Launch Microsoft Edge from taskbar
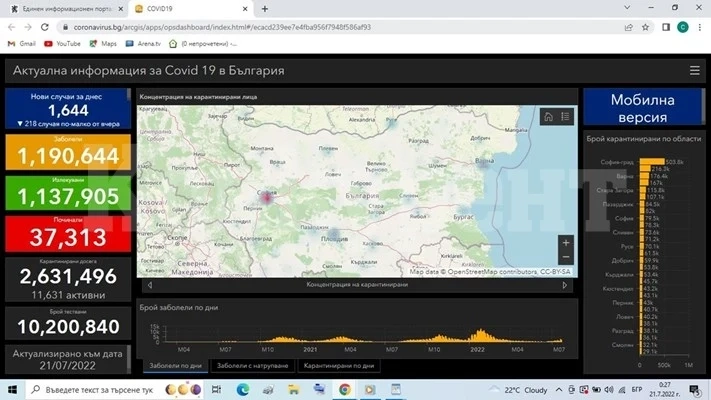 [243, 390]
